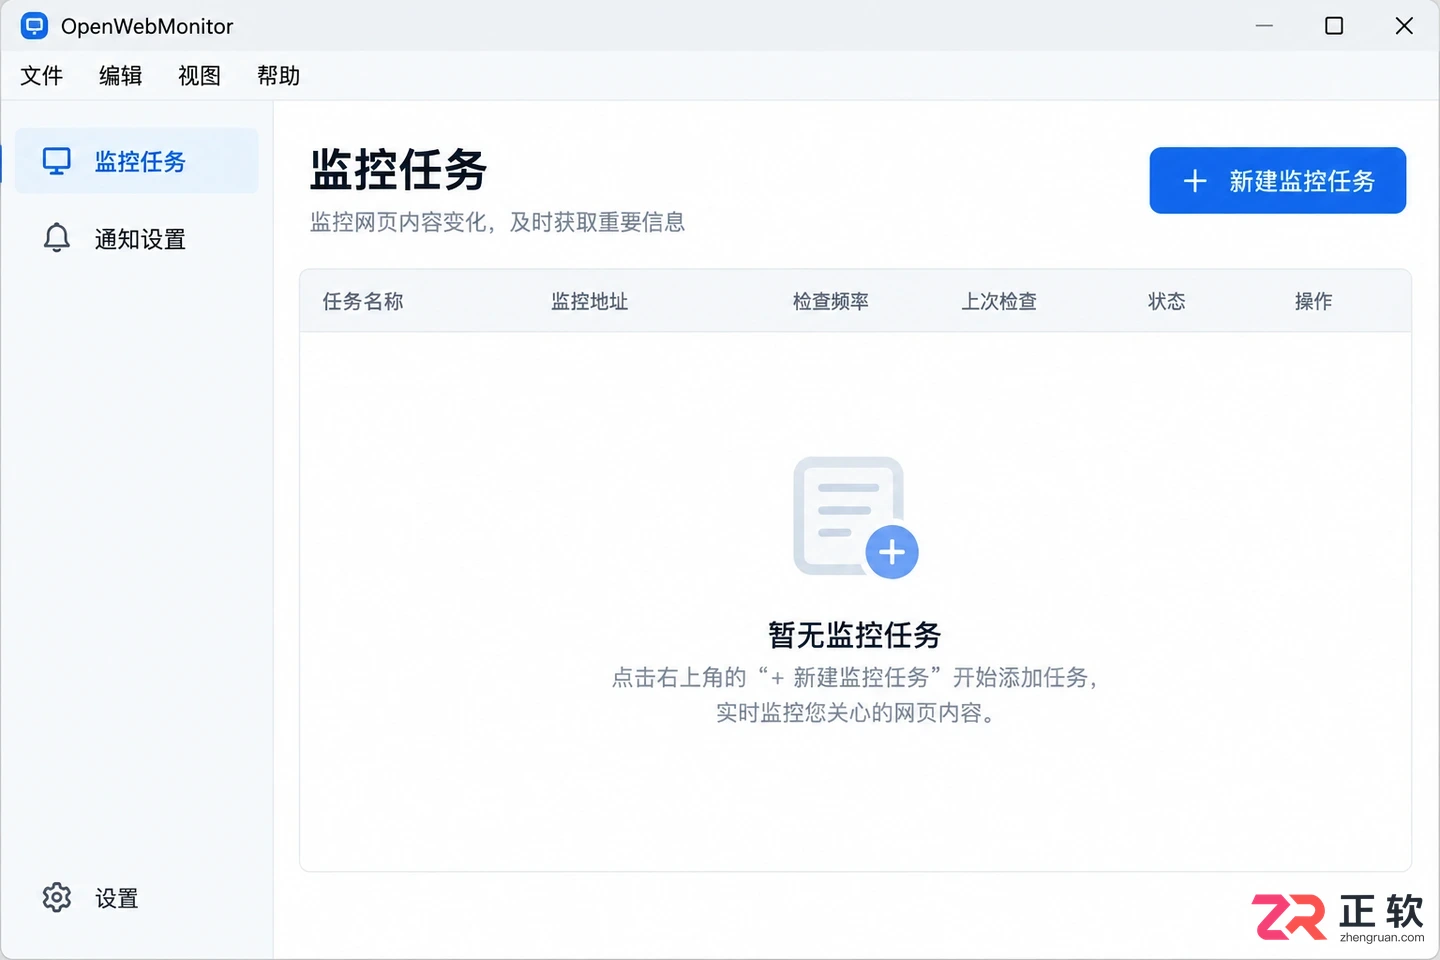
Task: Select 监控任务 label in the sidebar
Action: [140, 162]
